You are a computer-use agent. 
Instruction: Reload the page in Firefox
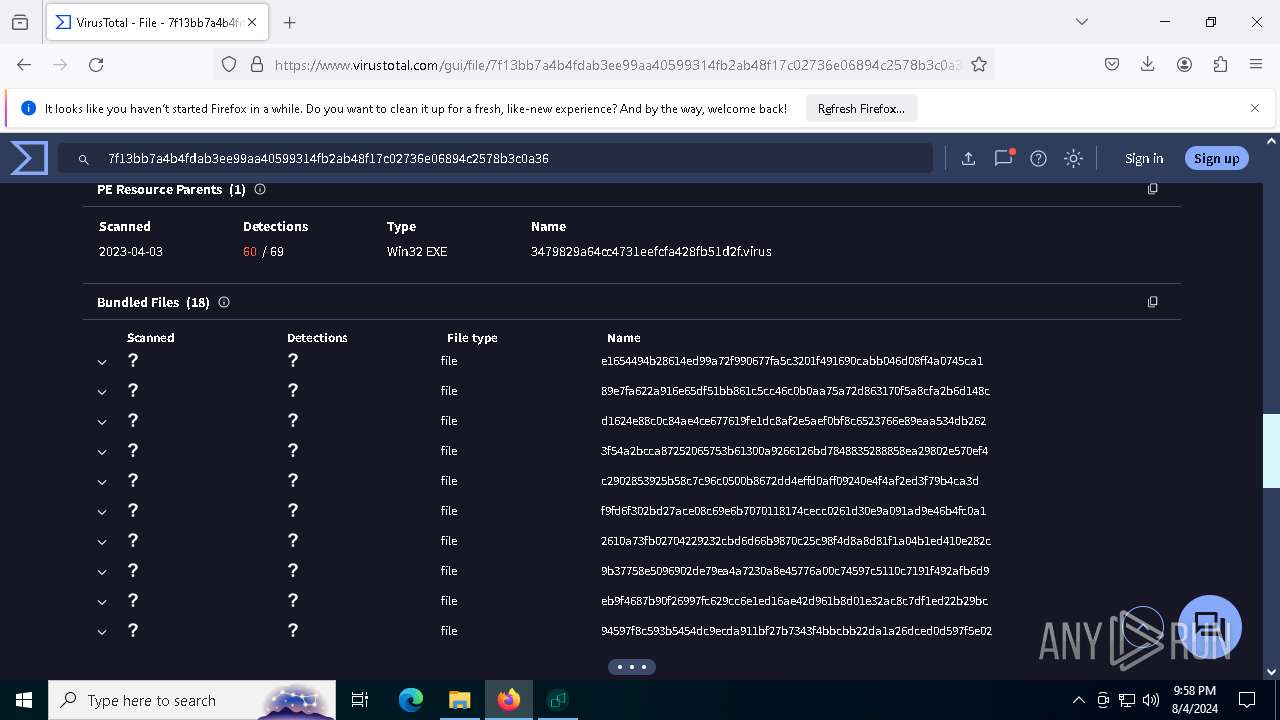tap(96, 64)
